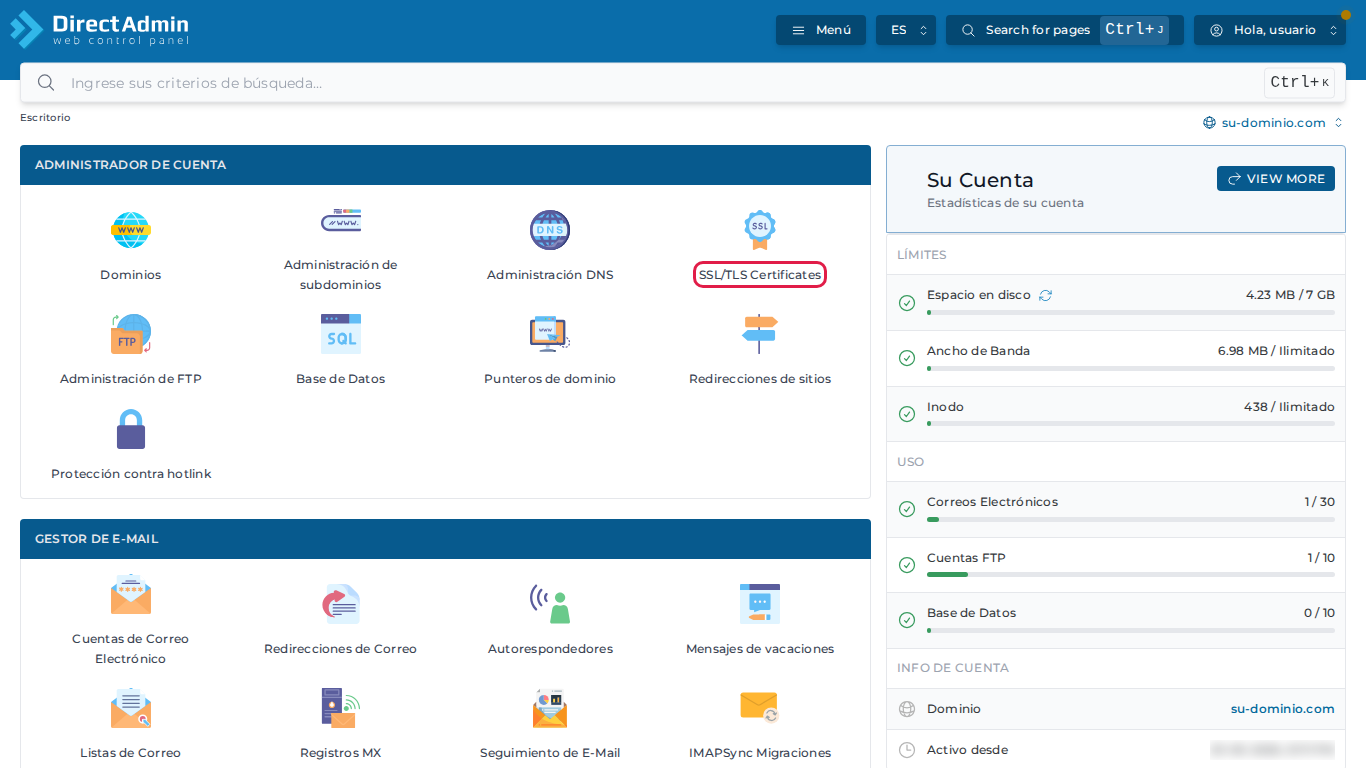Screen dimensions: 1366x768
Task: Open the IMAPSync Migraciones envelope icon
Action: [x=760, y=706]
